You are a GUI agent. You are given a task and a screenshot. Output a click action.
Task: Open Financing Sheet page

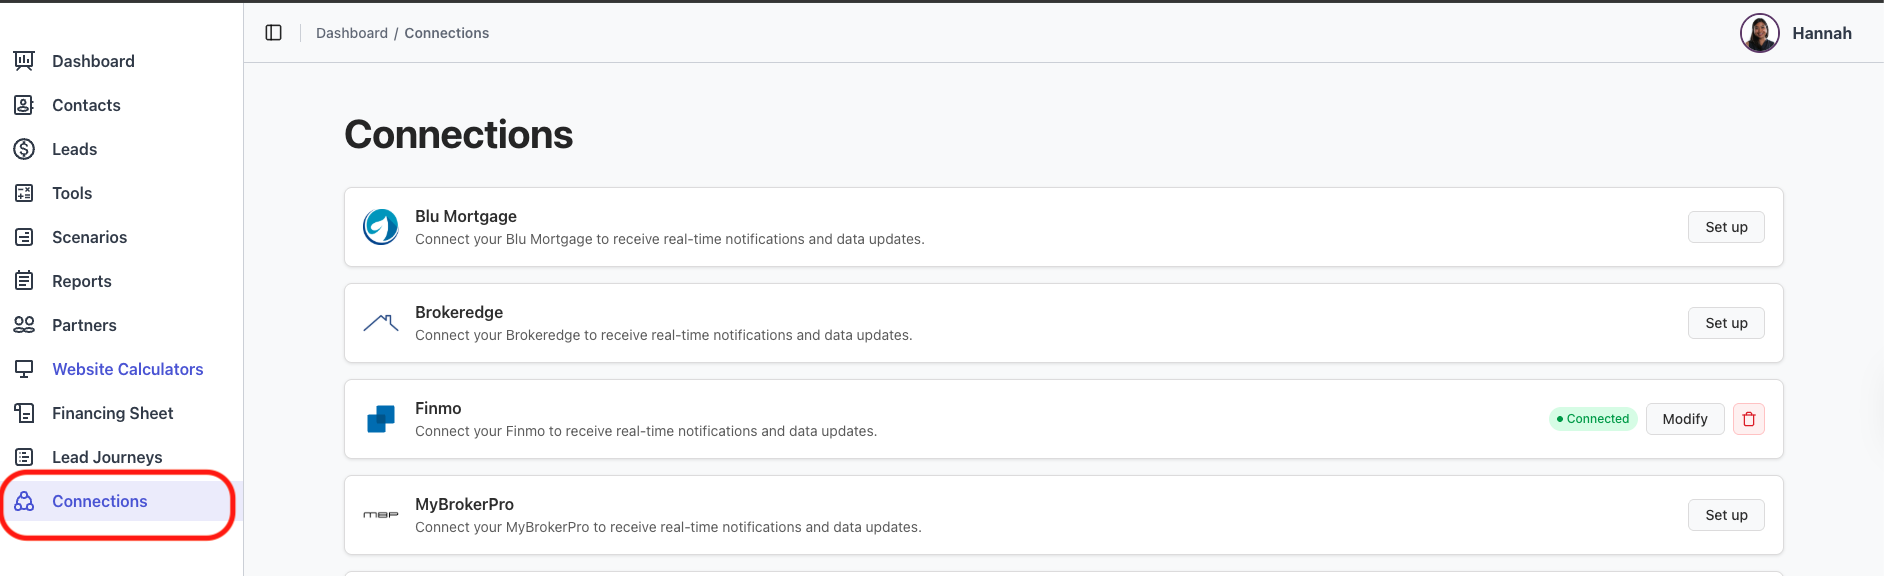coord(112,413)
